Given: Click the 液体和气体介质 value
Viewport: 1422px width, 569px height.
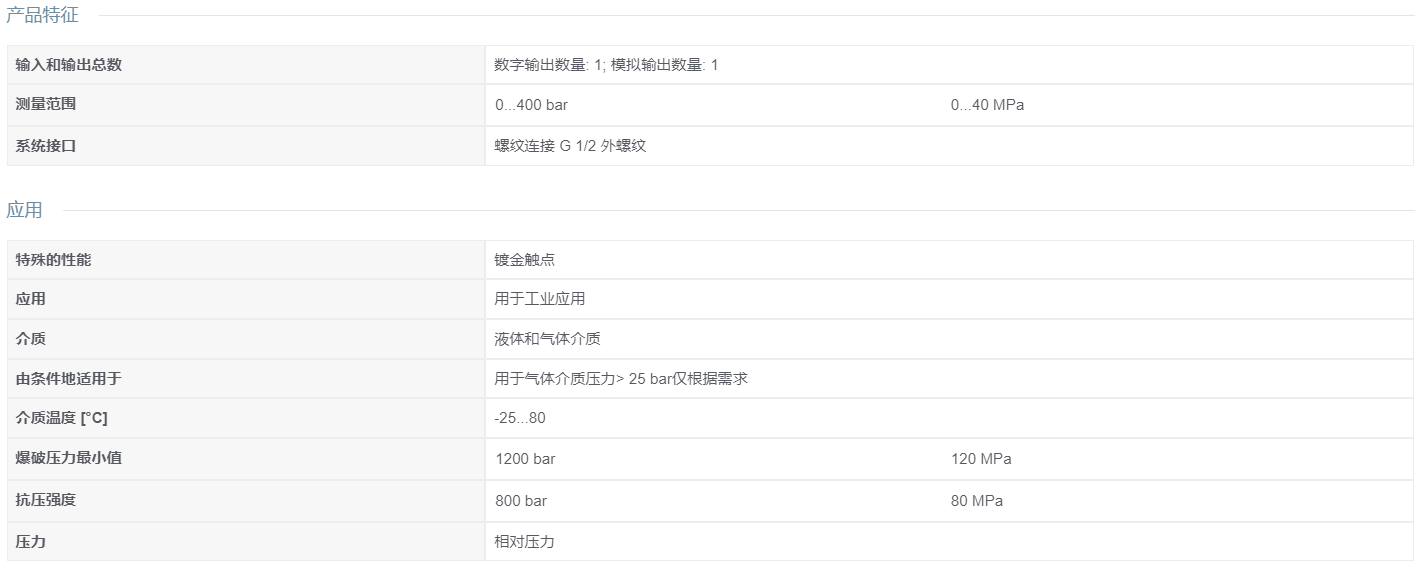Looking at the screenshot, I should click(x=547, y=339).
